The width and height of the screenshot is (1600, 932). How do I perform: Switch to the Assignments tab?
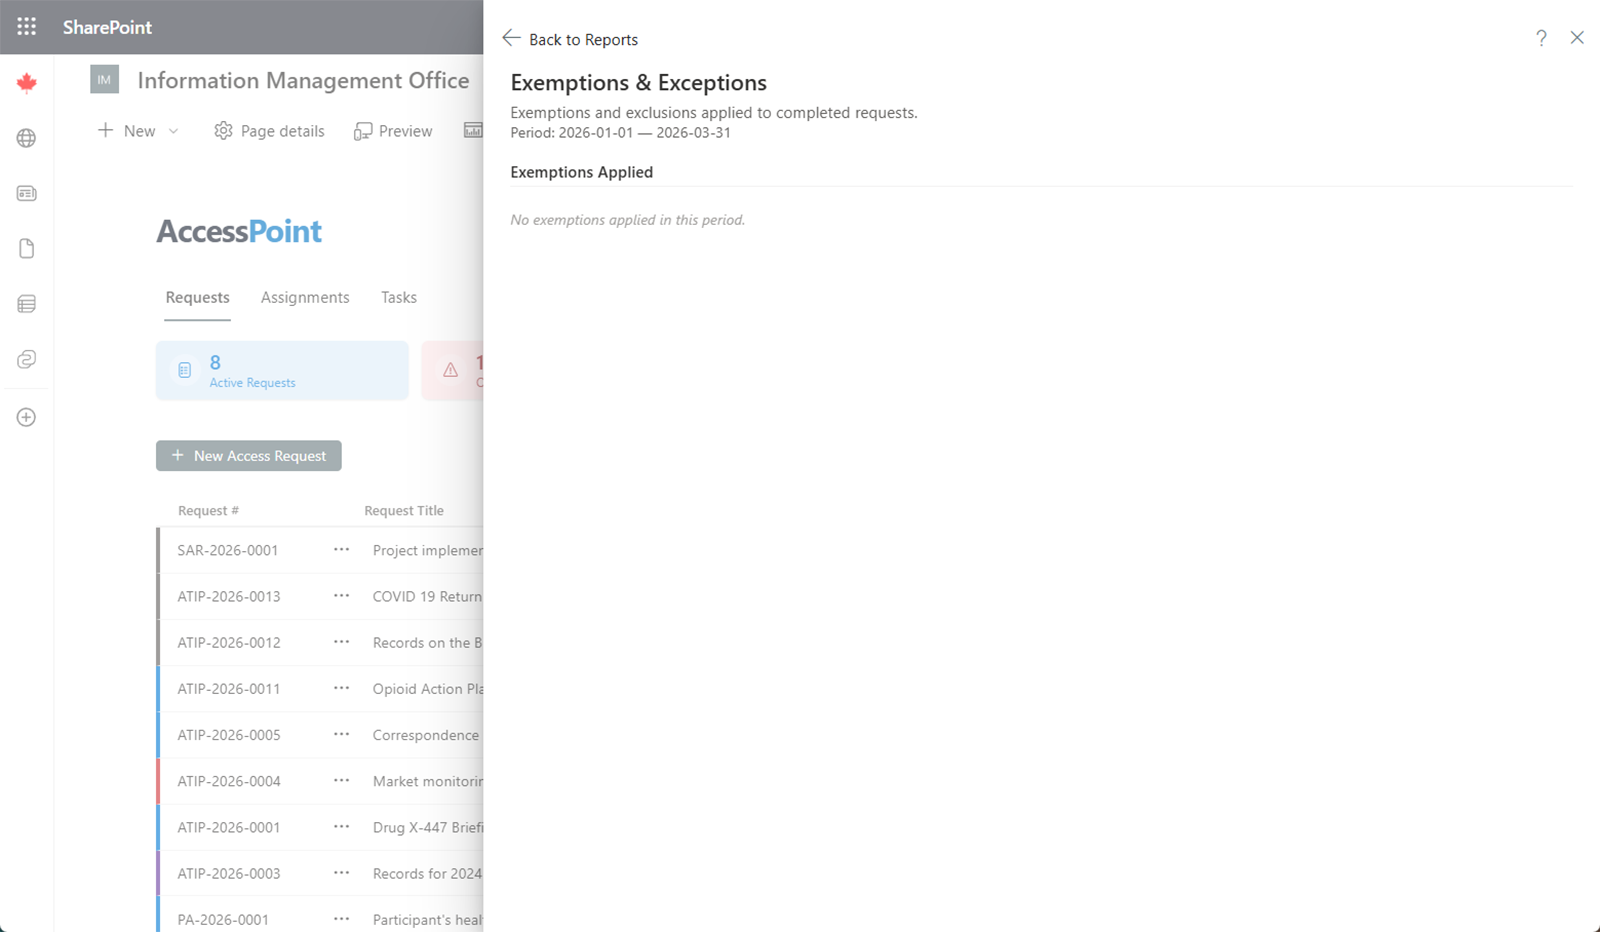[x=305, y=297]
